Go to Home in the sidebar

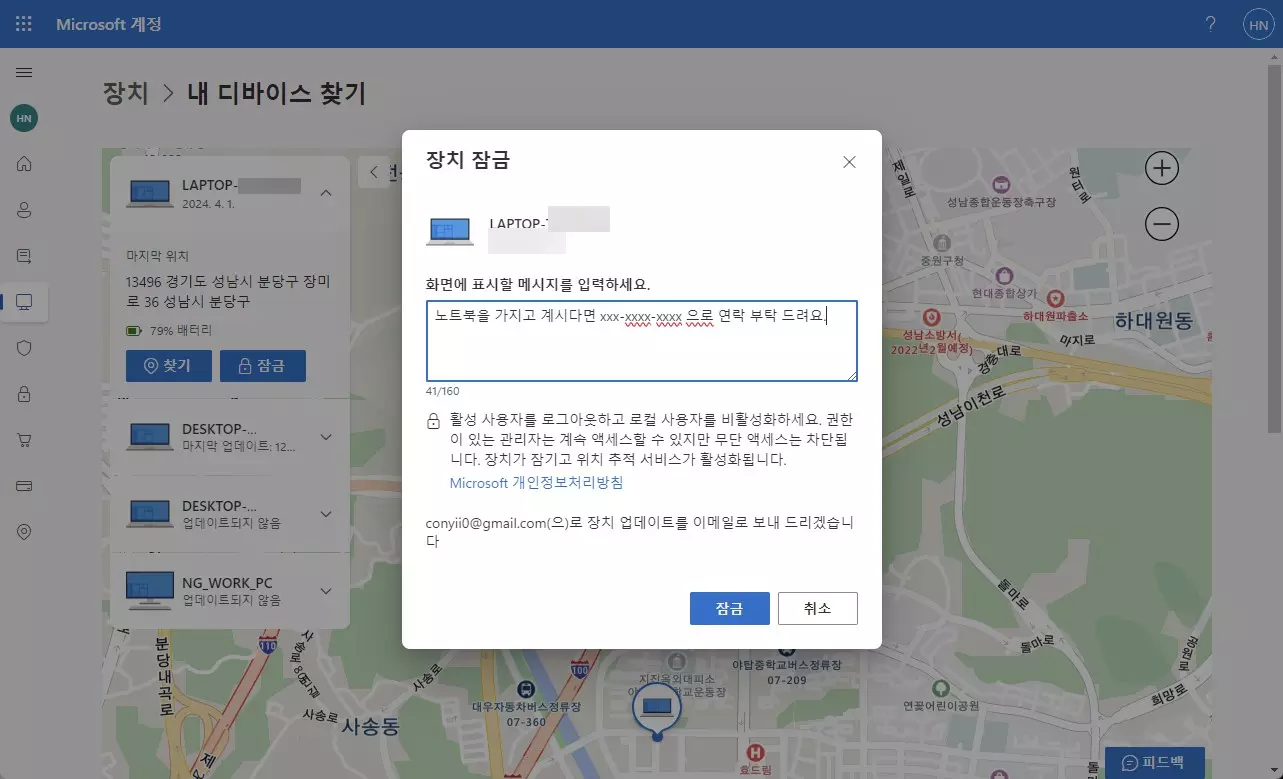point(24,164)
